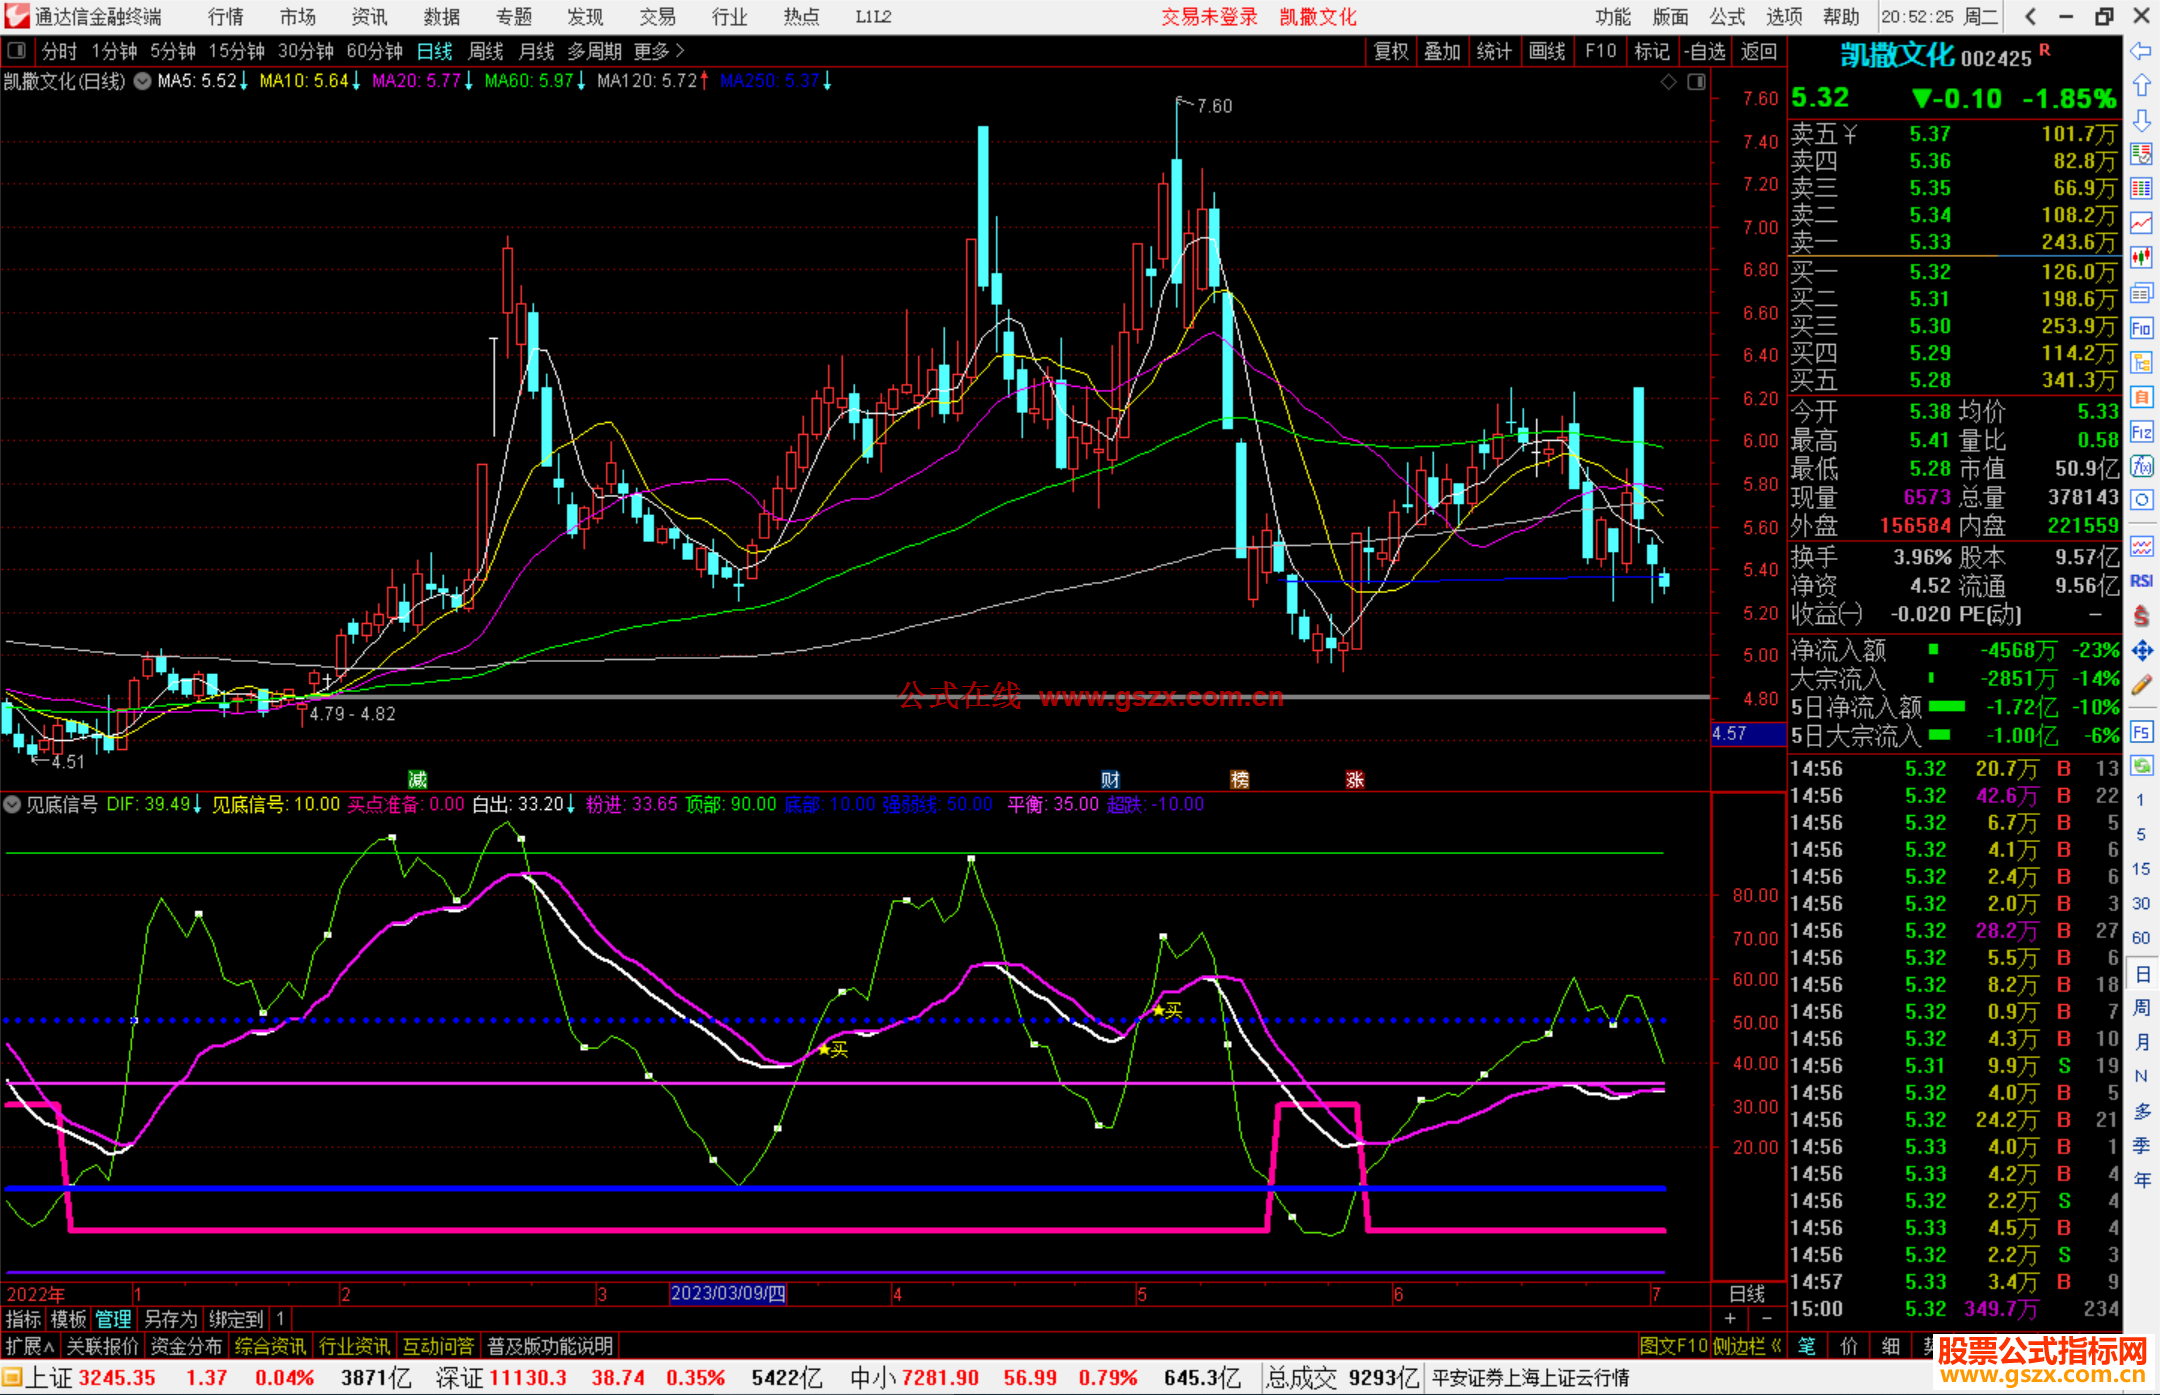This screenshot has width=2160, height=1395.
Task: Click the RSI indicator icon
Action: pos(2141,581)
